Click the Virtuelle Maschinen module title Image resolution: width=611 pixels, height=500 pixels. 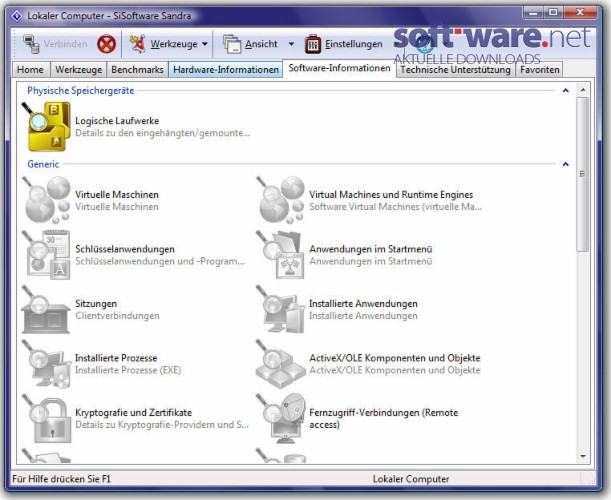point(117,194)
